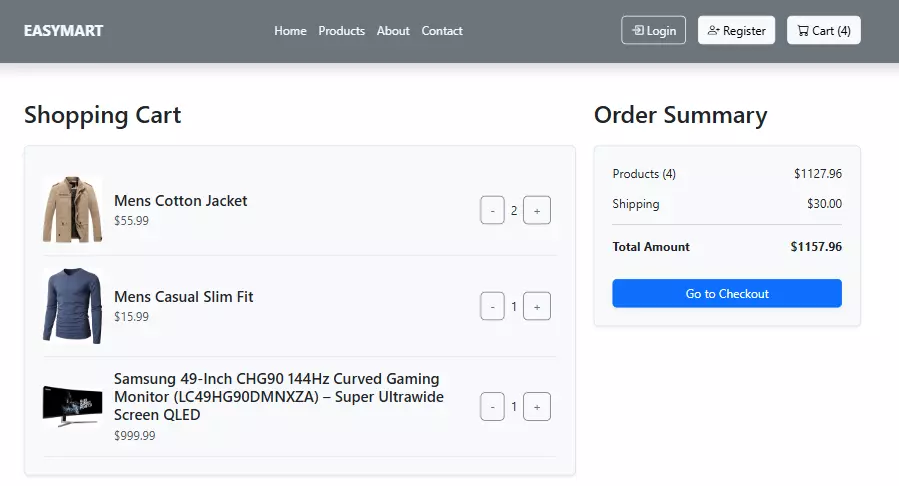Screen dimensions: 899x486
Task: Click the Mens Casual Slim Fit image
Action: (x=72, y=306)
